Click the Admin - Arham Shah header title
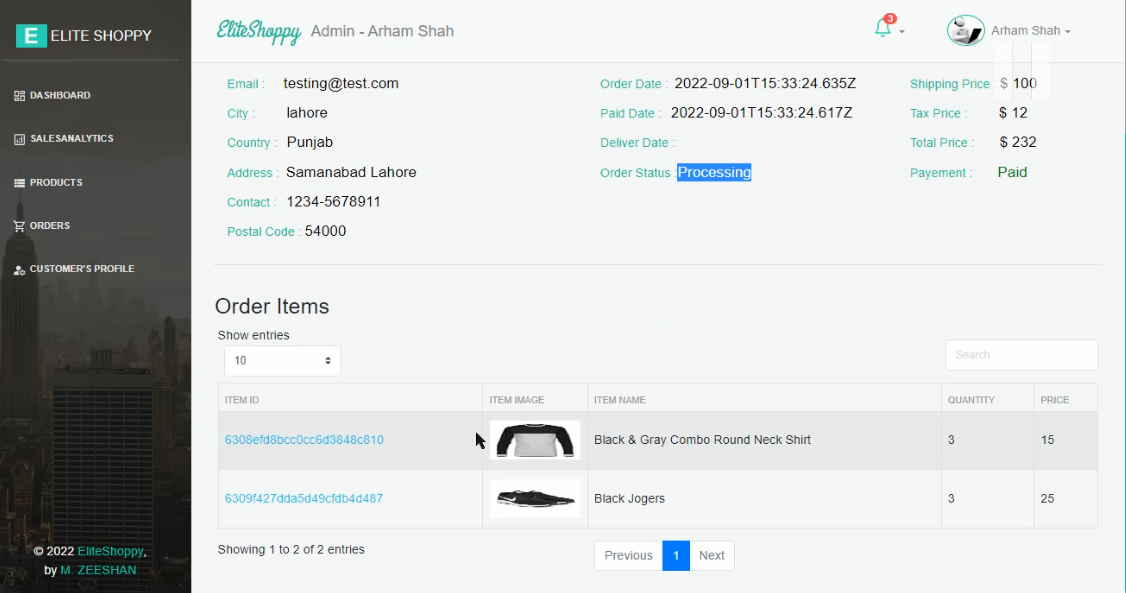Viewport: 1126px width, 593px height. tap(382, 31)
